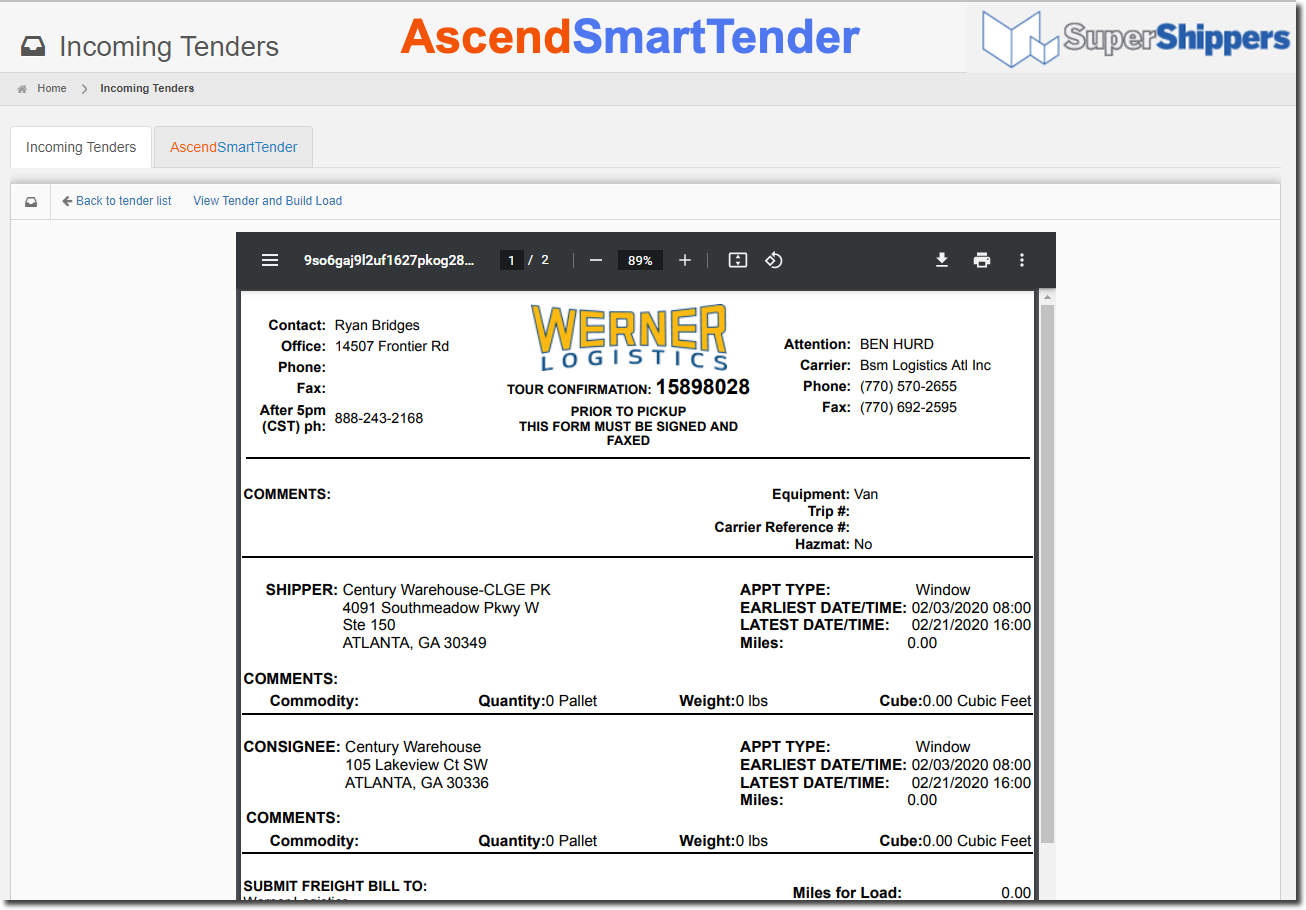Click the Incoming Tenders header tray icon

click(33, 47)
